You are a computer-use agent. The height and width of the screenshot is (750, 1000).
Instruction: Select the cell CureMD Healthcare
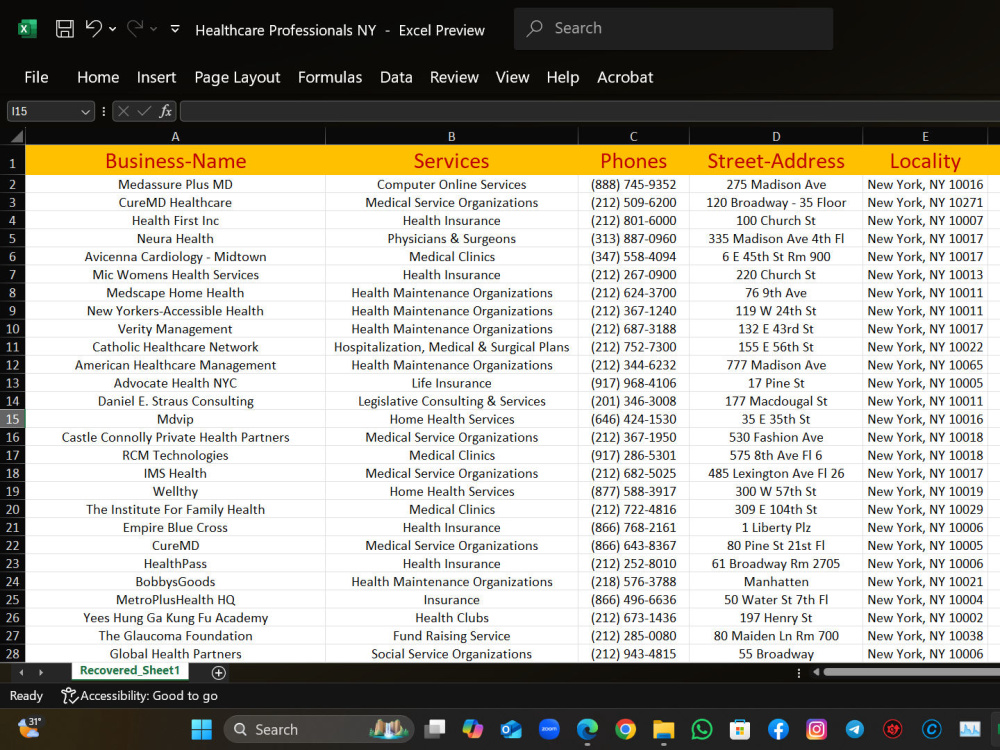click(x=175, y=202)
